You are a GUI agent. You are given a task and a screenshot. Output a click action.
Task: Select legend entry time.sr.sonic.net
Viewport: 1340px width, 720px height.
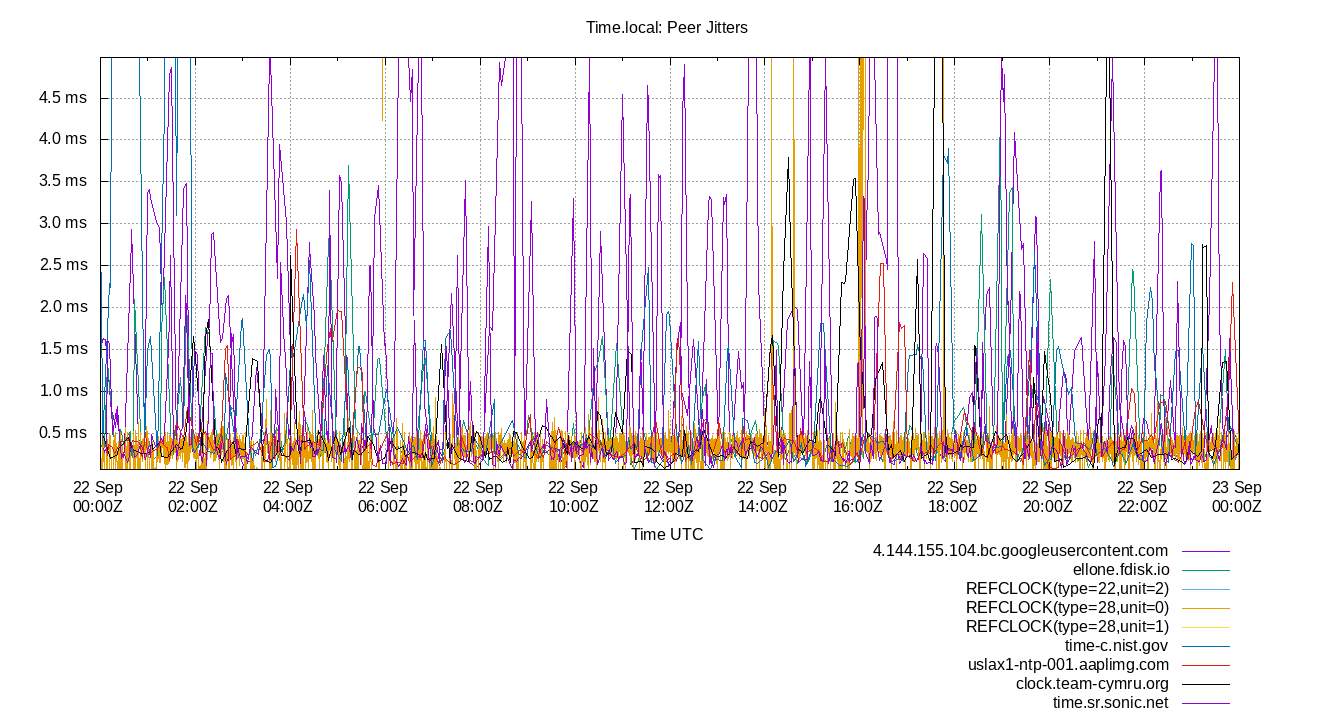click(1111, 703)
